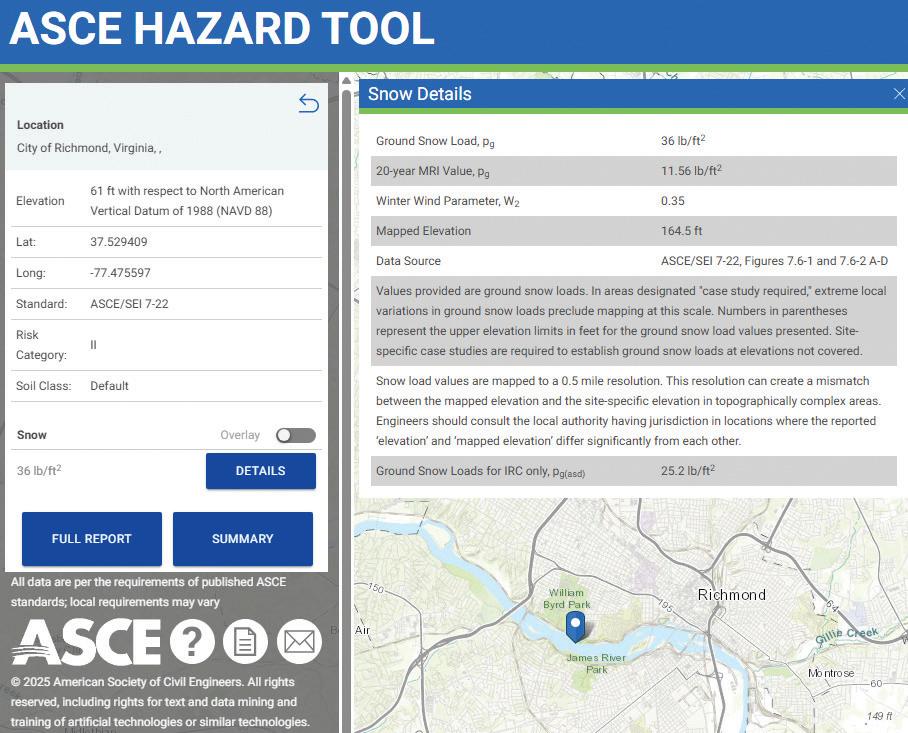Click the side panel vertical scrollbar
908x733 pixels.
pos(346,405)
